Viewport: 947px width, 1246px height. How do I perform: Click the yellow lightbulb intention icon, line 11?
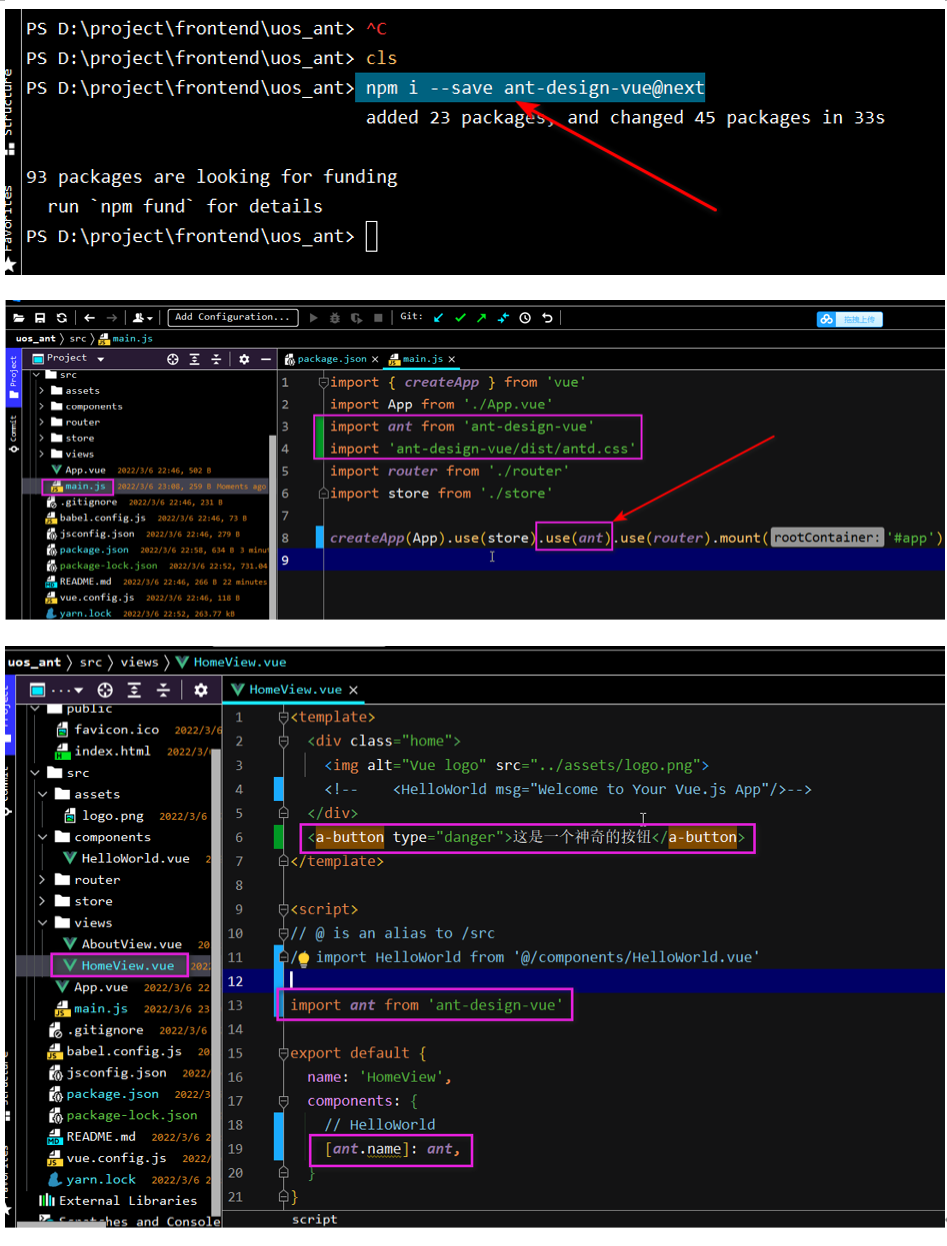point(304,958)
